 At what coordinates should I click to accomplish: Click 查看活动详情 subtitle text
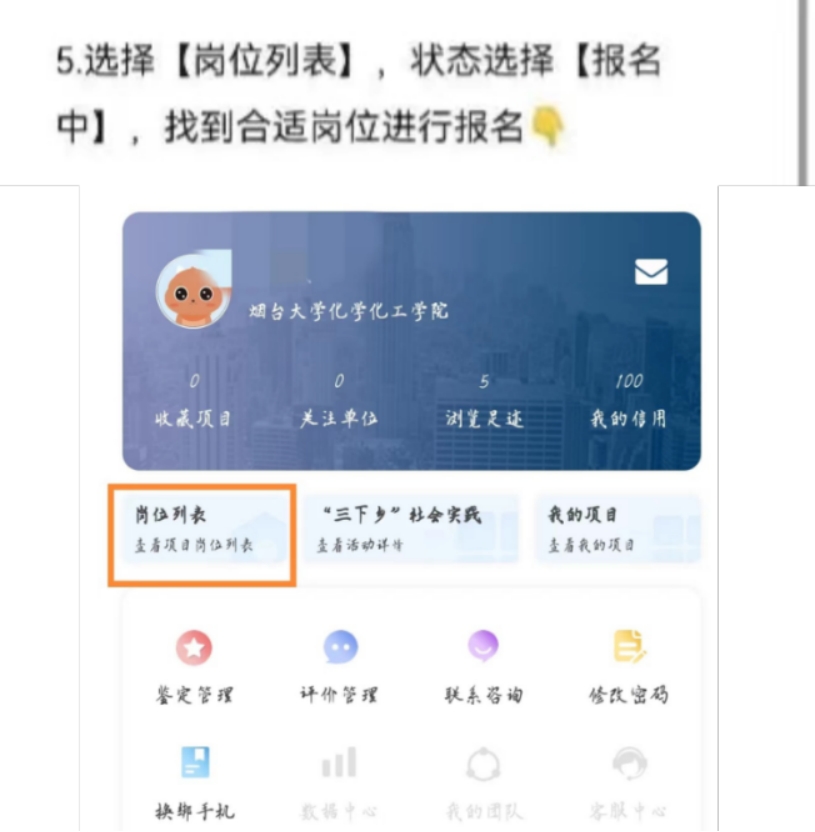pos(360,545)
